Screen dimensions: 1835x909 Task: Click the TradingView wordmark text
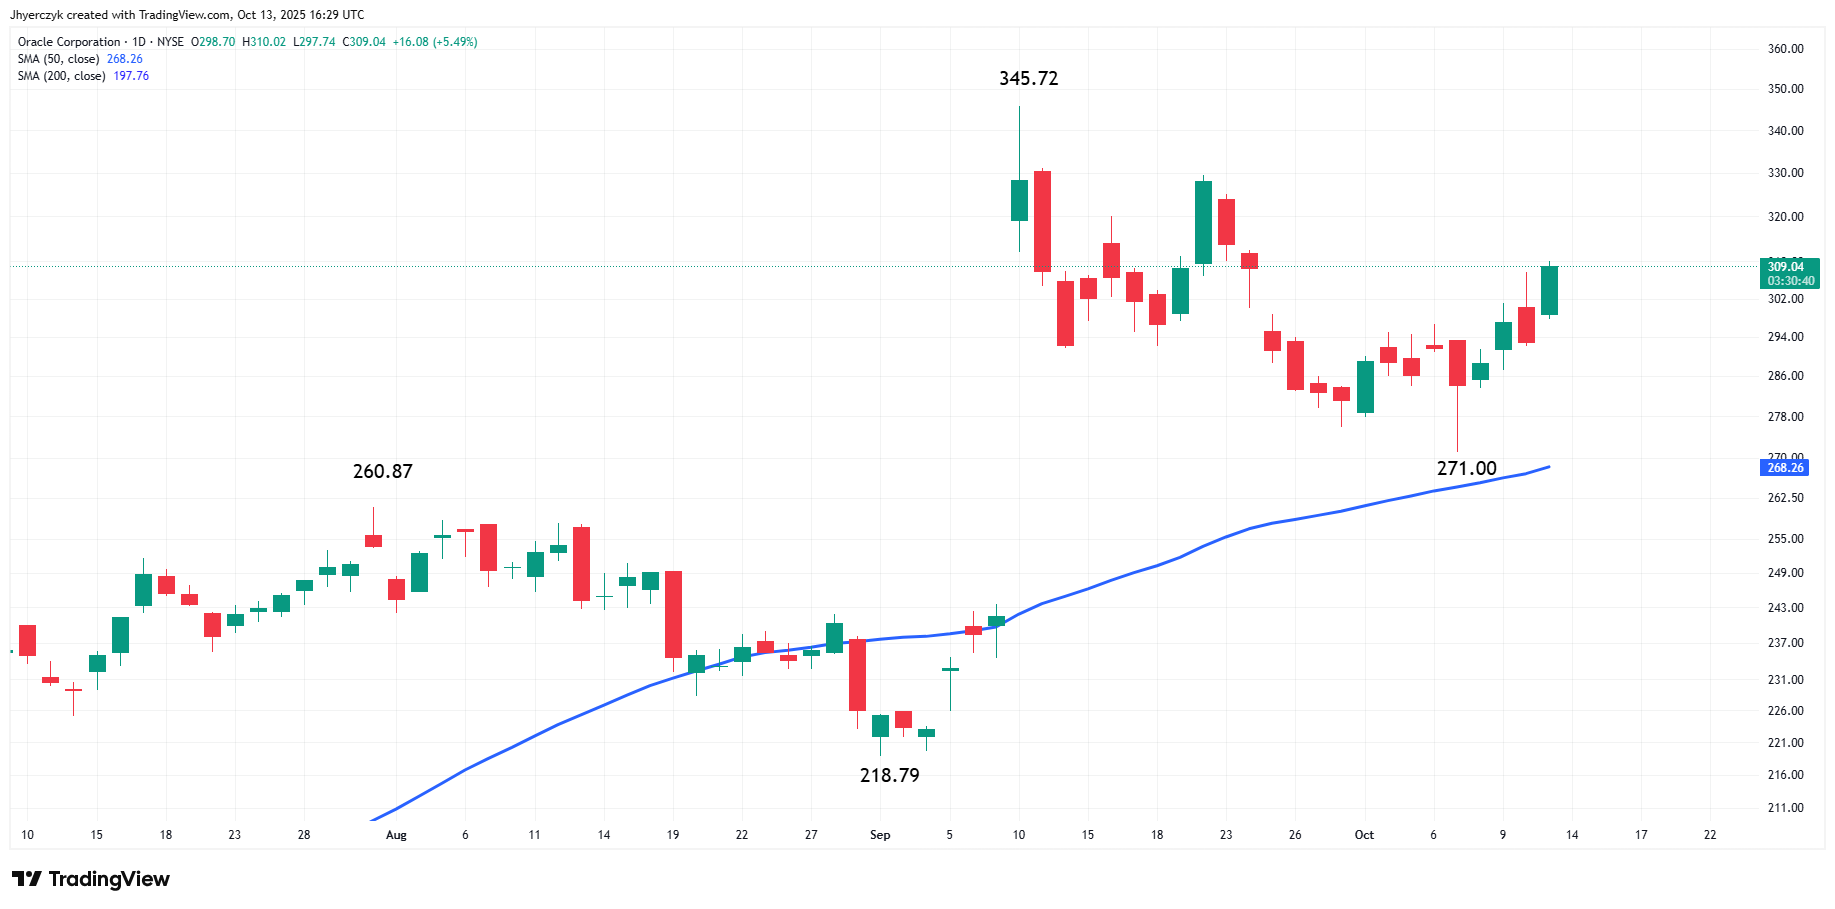coord(109,879)
